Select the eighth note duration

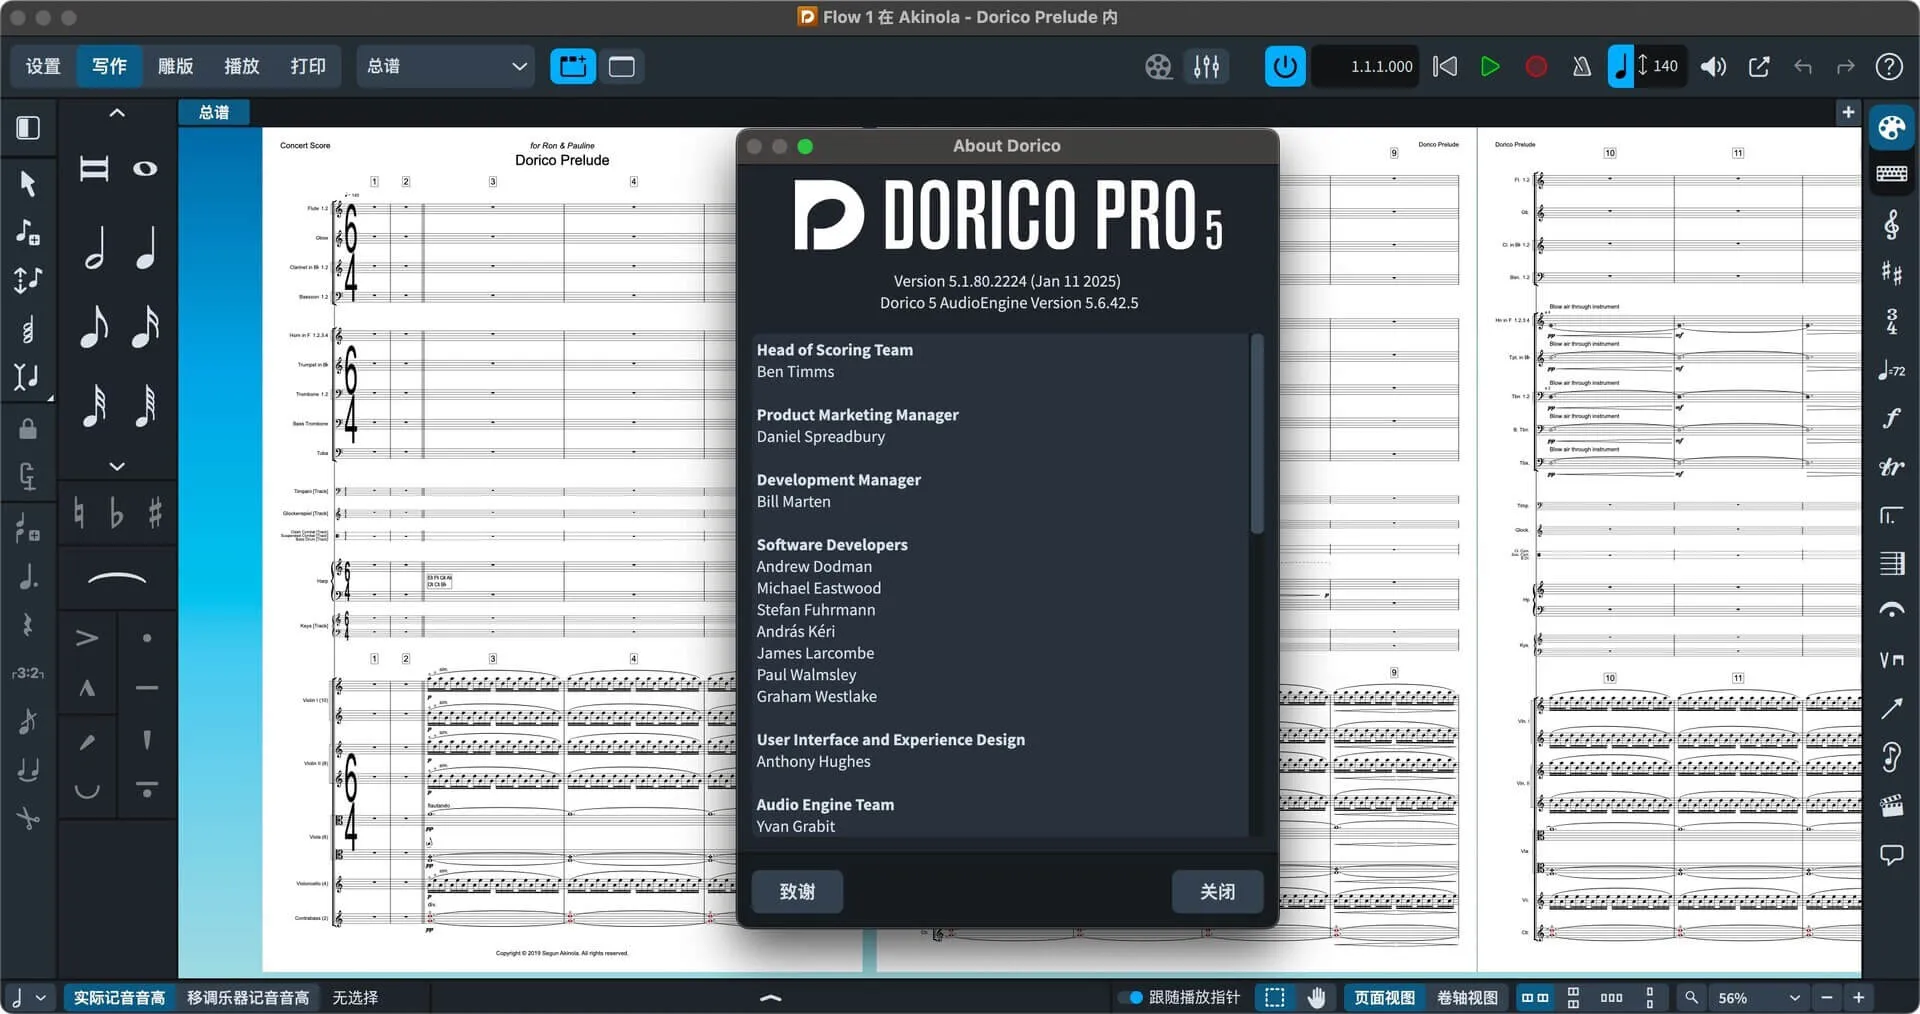(94, 326)
